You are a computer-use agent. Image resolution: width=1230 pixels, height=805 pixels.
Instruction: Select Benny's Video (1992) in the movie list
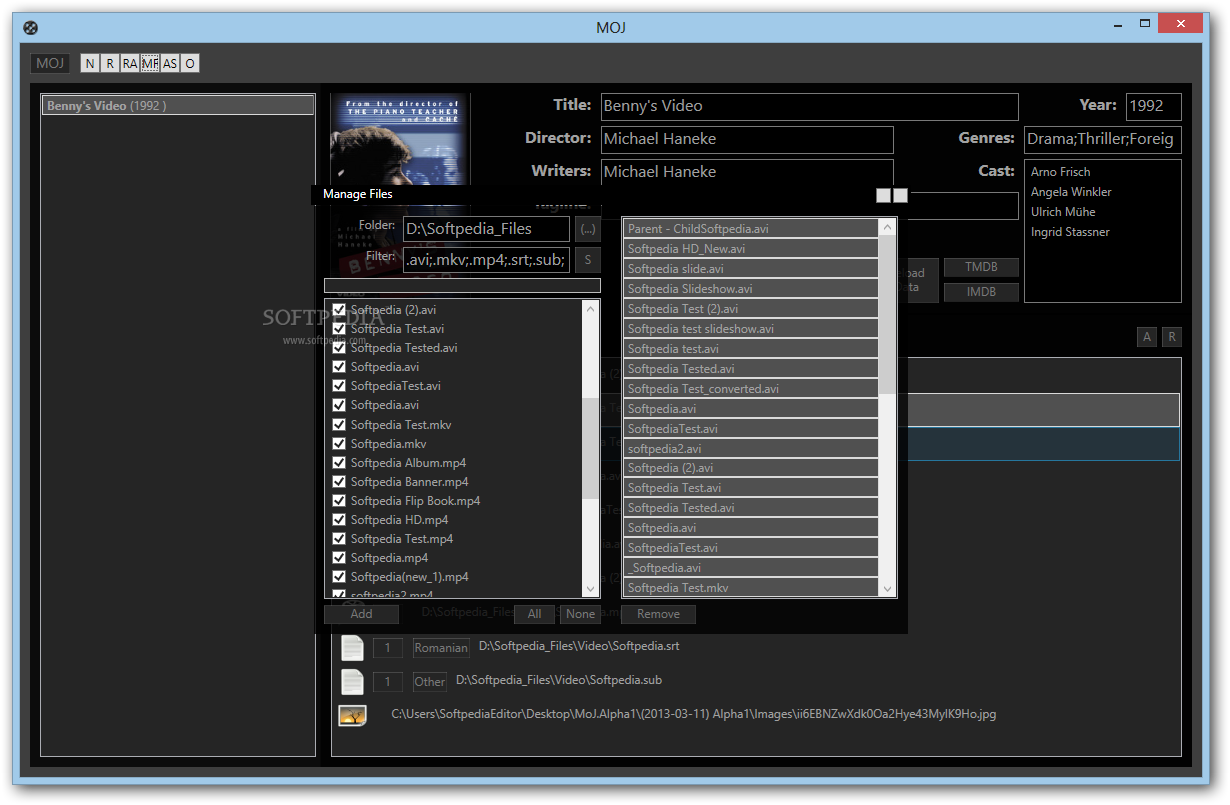coord(178,105)
